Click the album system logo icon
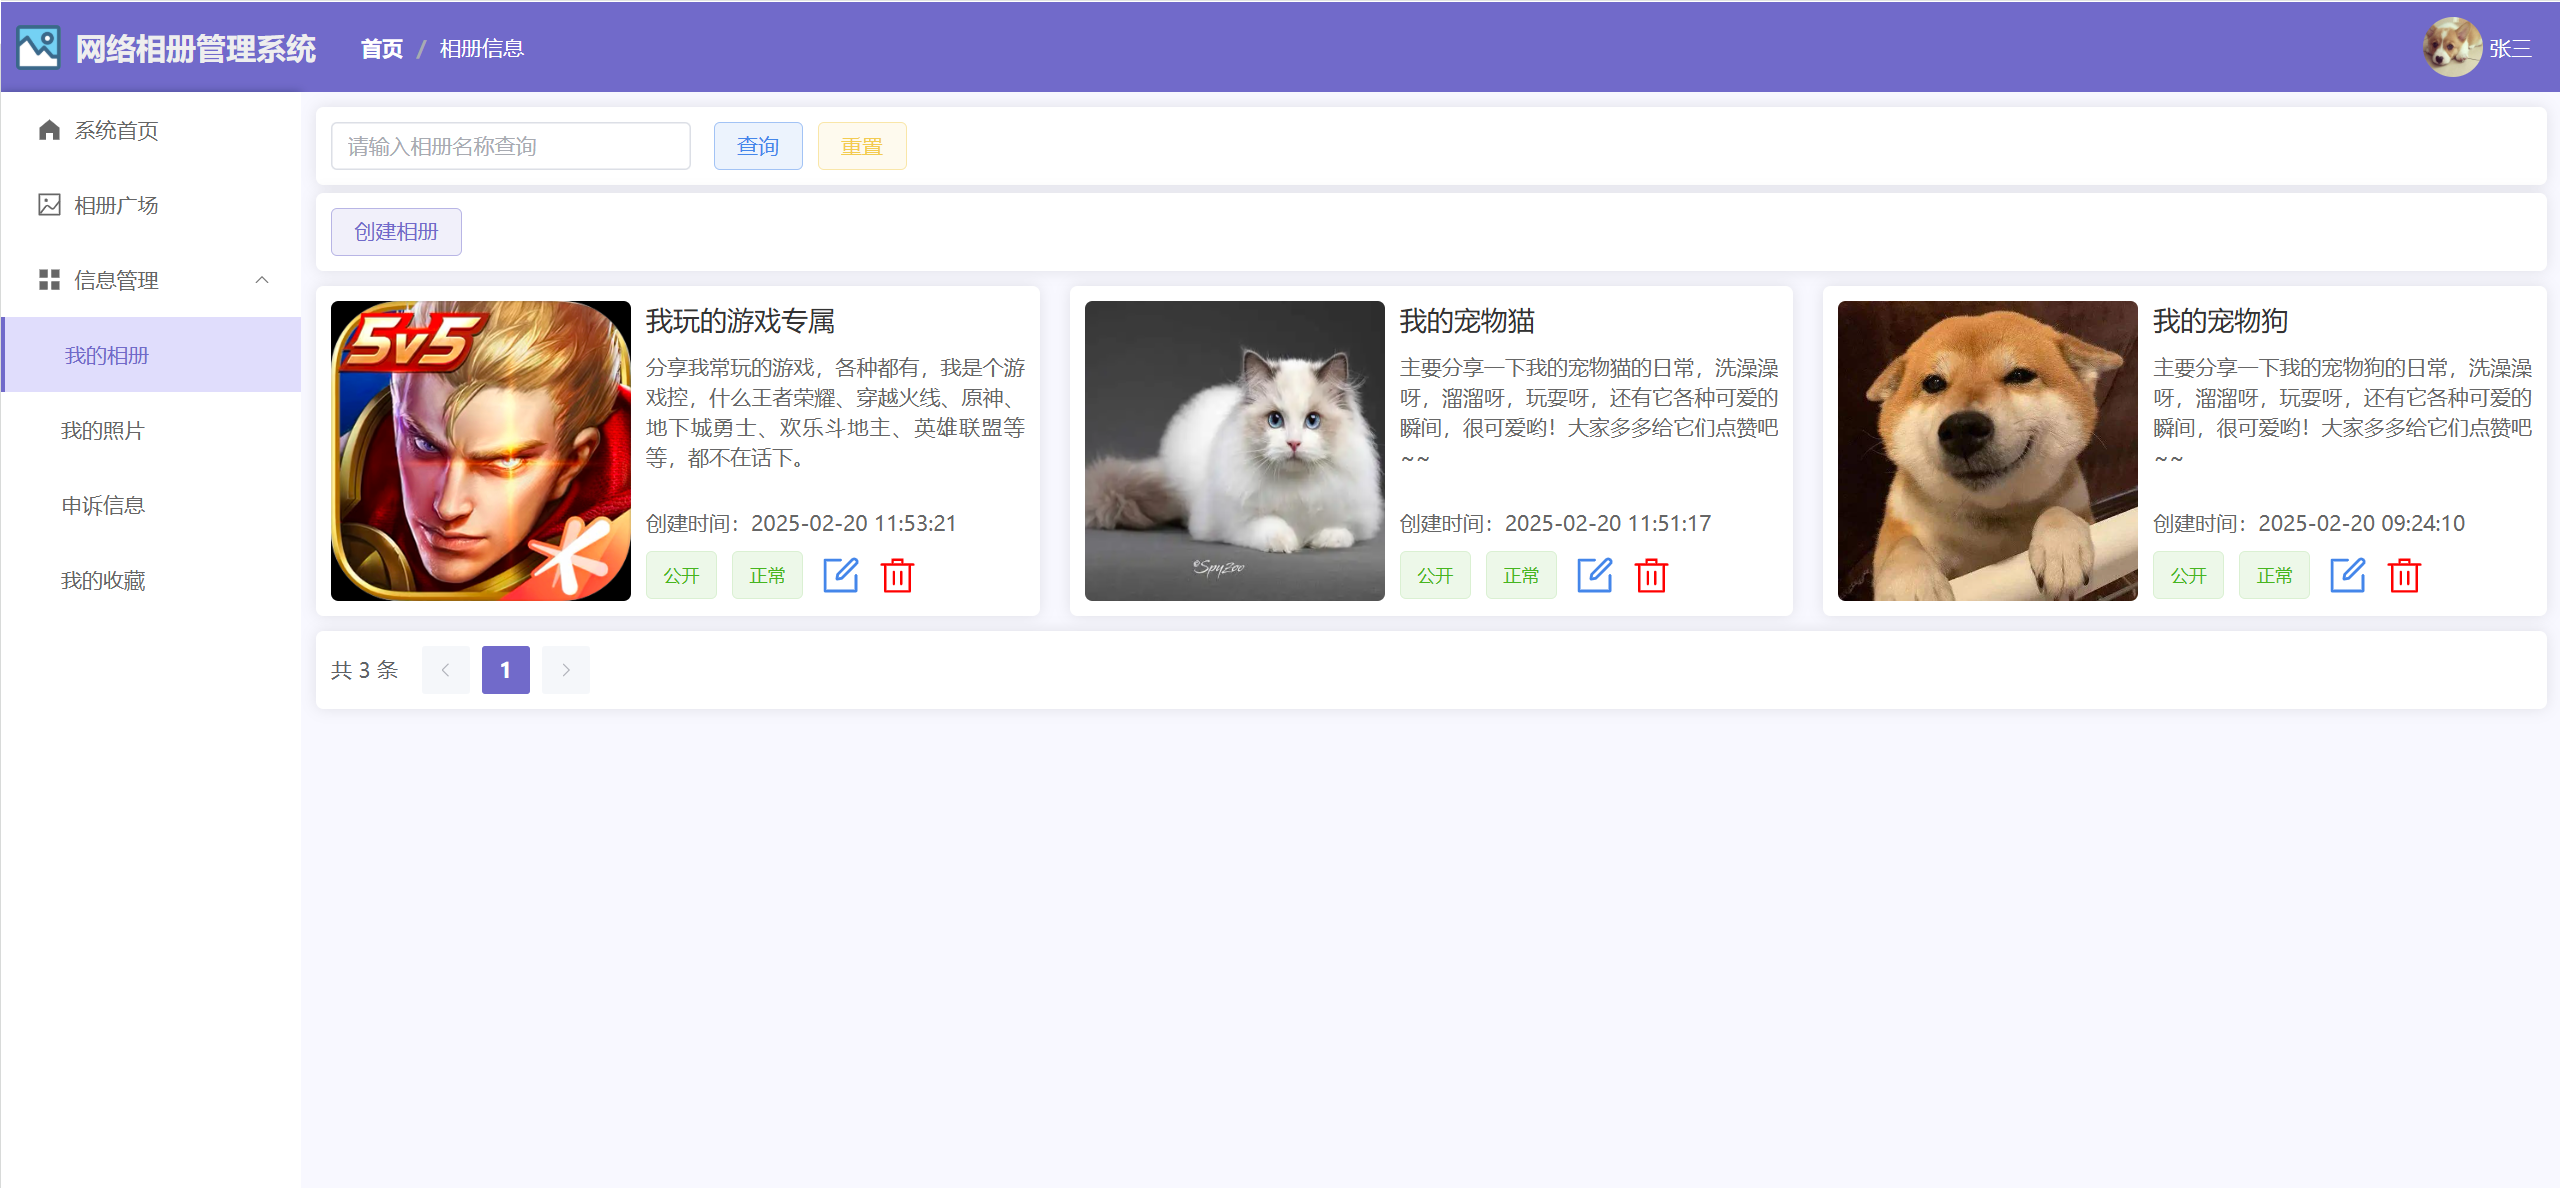The image size is (2560, 1188). [x=38, y=48]
